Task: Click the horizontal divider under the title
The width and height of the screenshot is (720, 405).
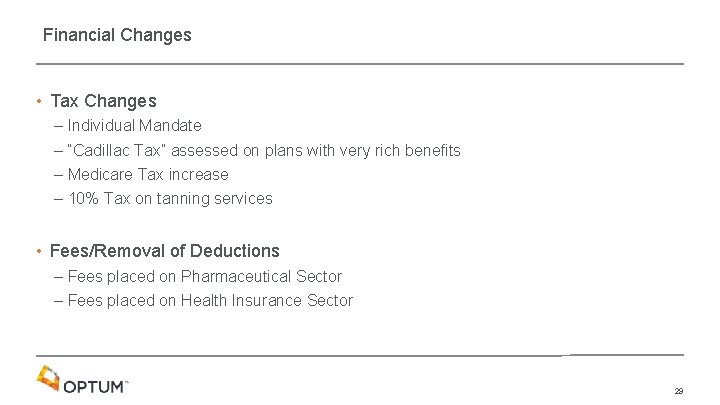Action: click(x=360, y=64)
